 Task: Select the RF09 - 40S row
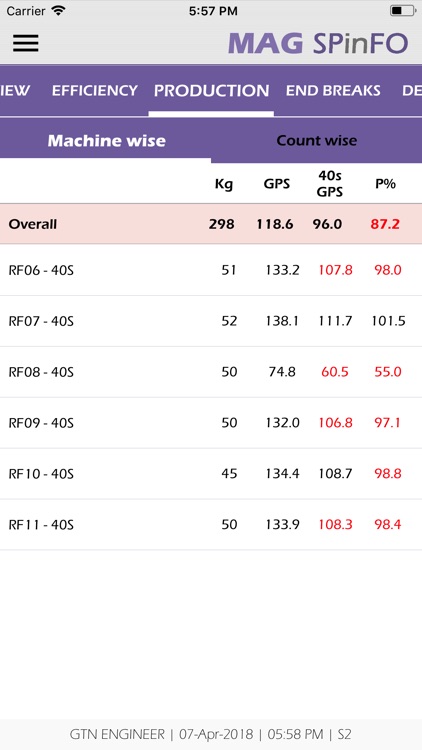click(211, 423)
